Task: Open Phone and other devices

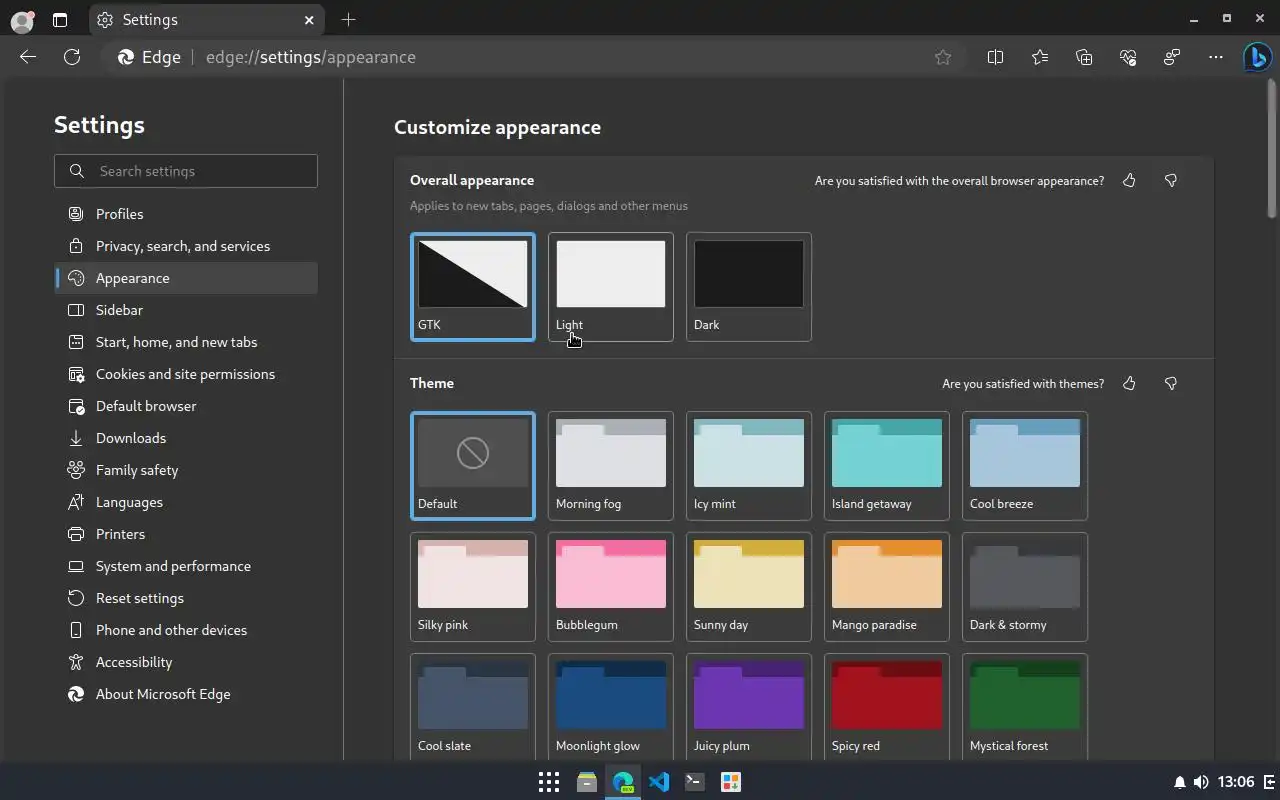Action: point(186,630)
